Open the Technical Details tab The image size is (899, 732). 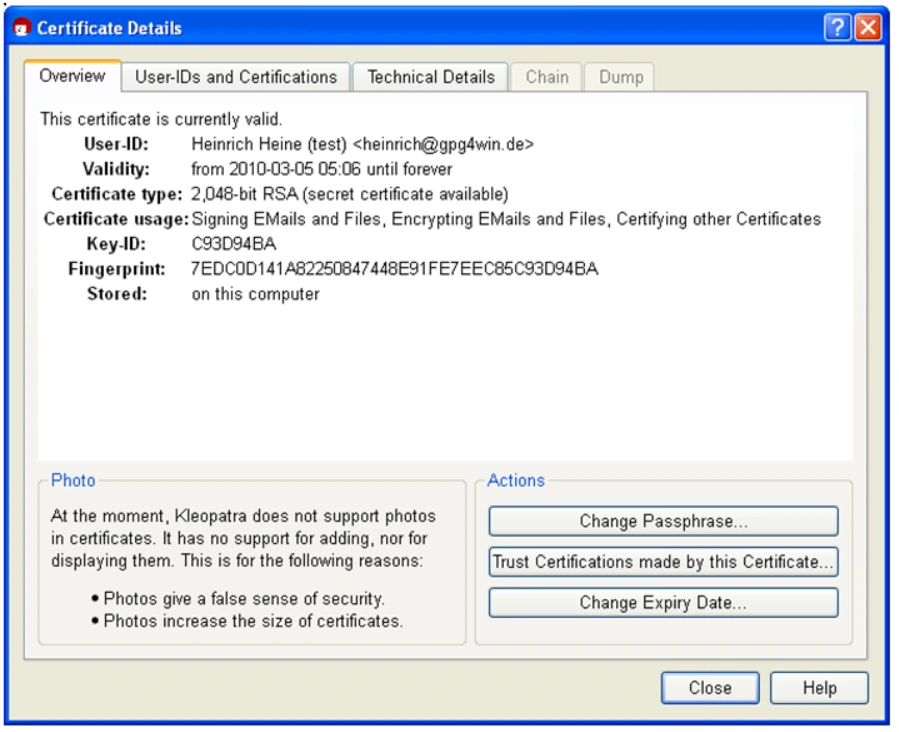[x=429, y=77]
